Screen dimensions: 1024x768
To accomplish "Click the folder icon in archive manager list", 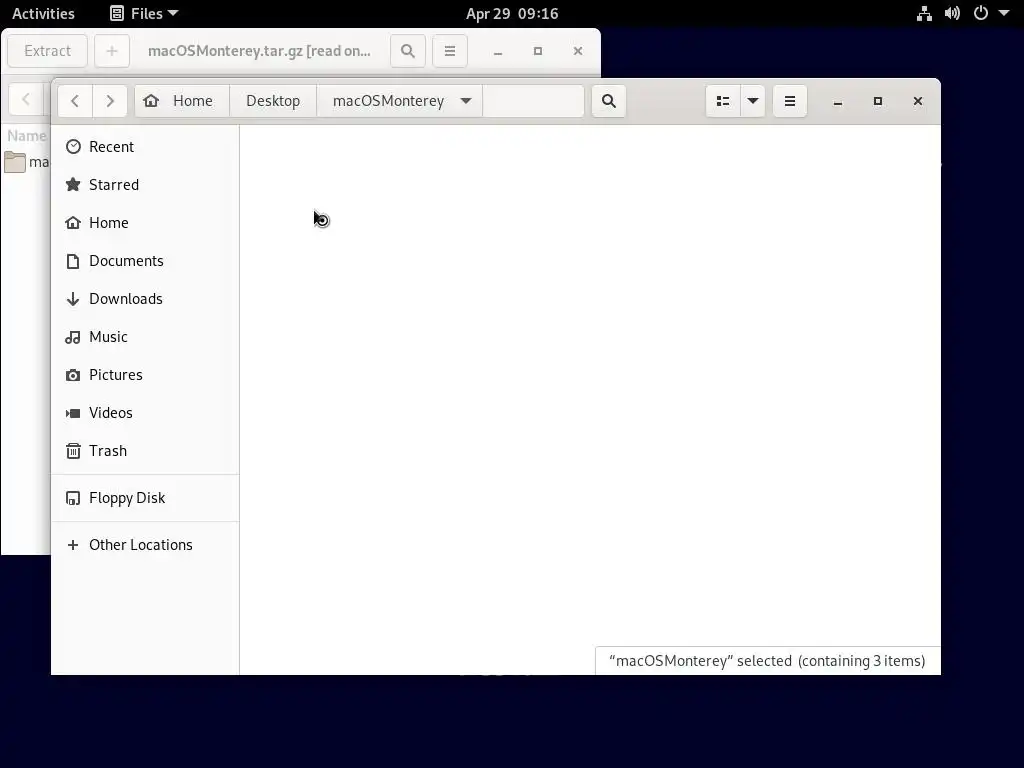I will [x=14, y=162].
